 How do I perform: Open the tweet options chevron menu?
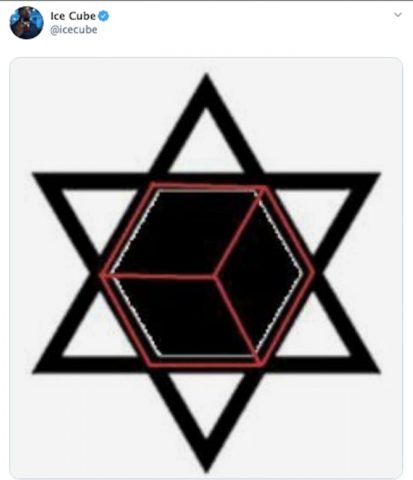tap(398, 15)
